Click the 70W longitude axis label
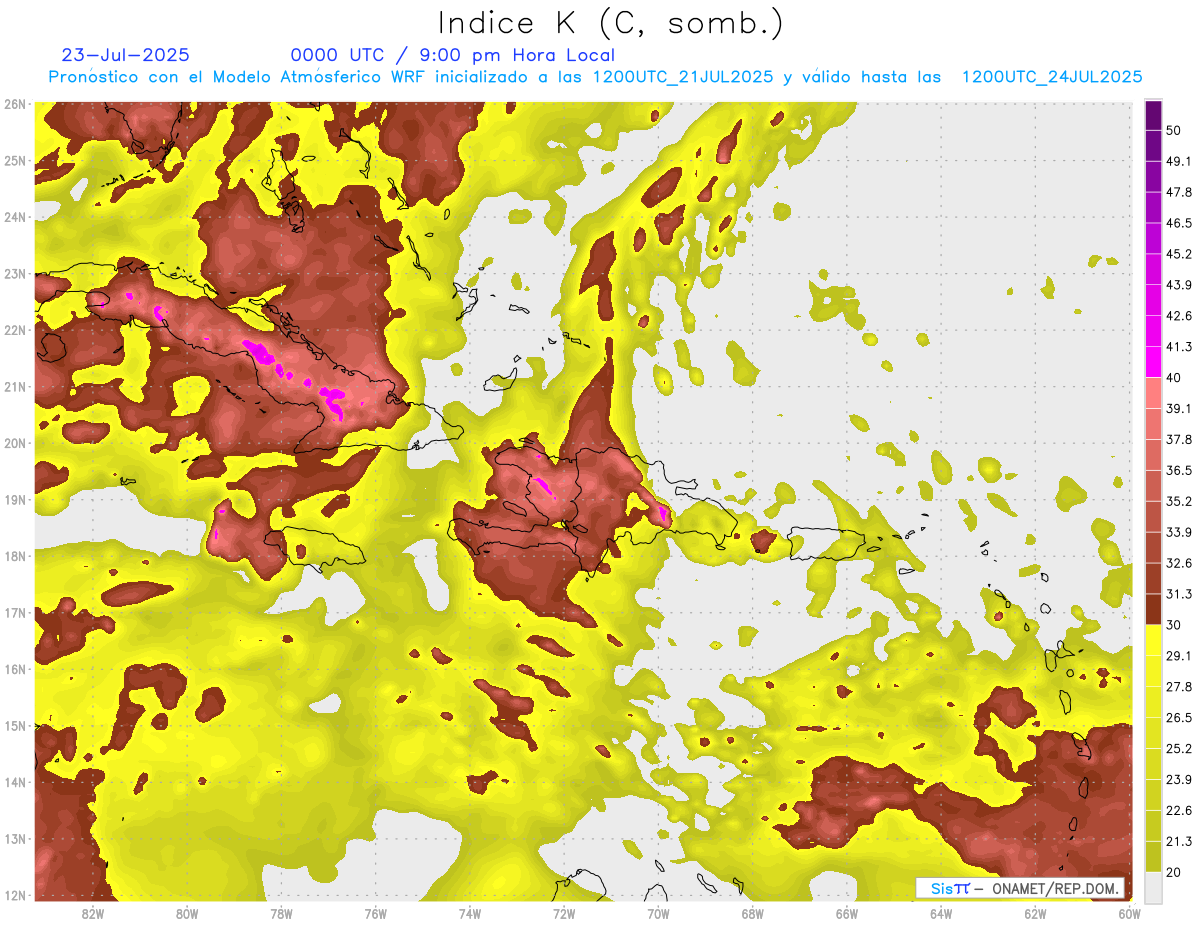Viewport: 1200px width, 927px height. pyautogui.click(x=658, y=913)
